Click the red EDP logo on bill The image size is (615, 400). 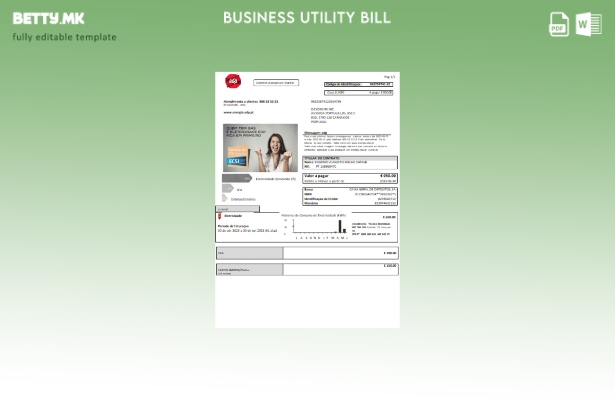click(233, 82)
